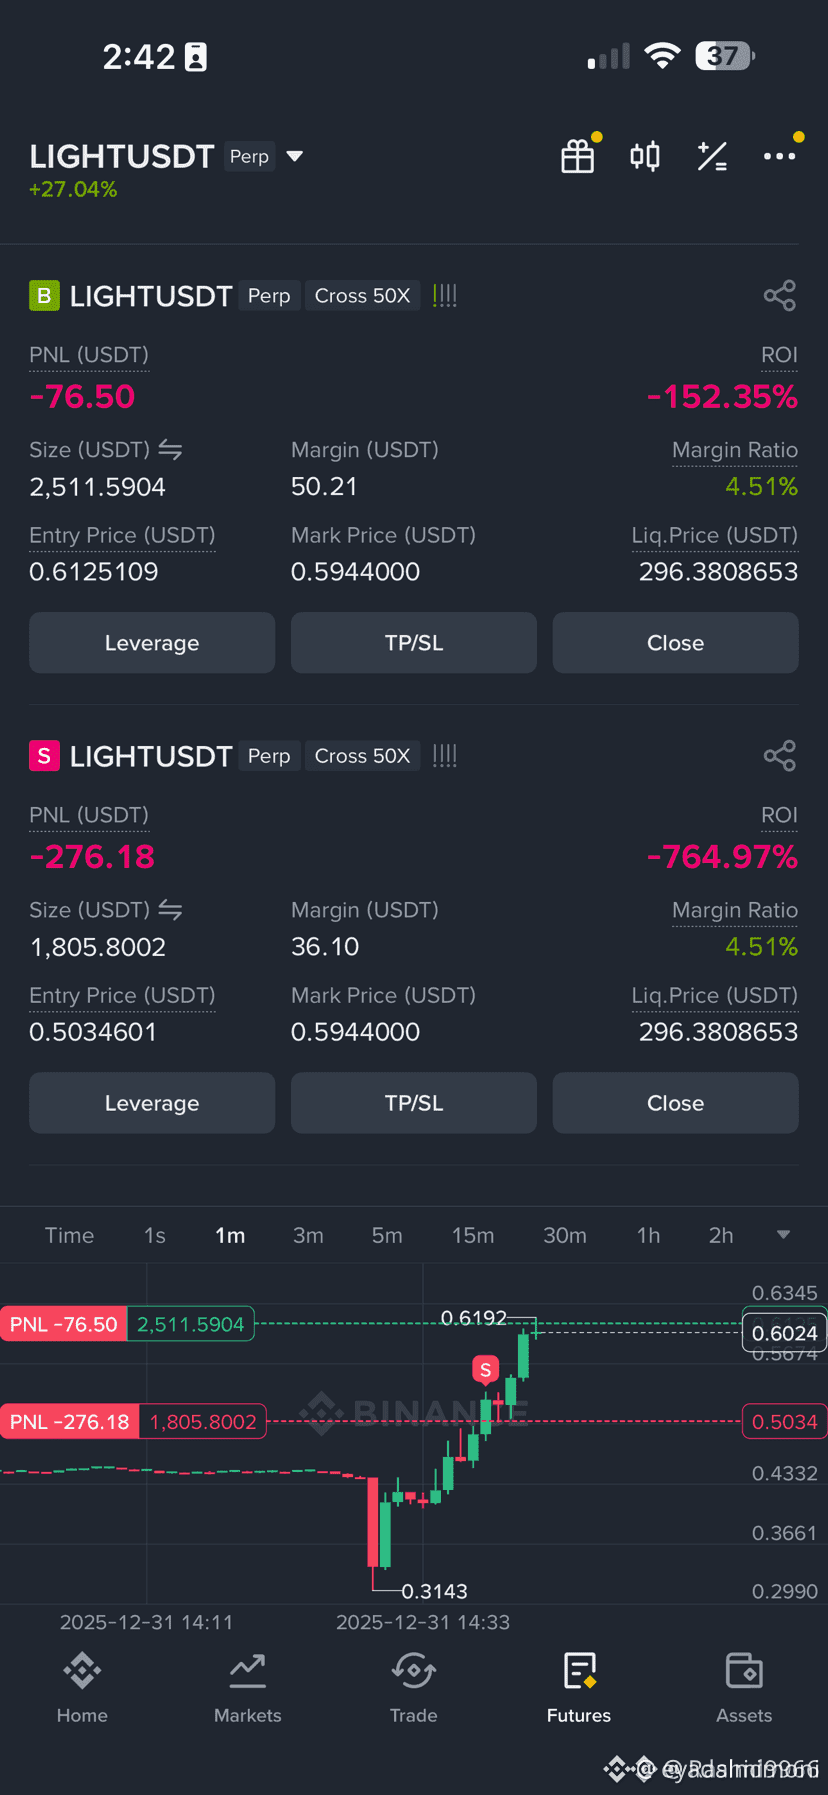Tap long position Cross 50X badge
The width and height of the screenshot is (828, 1795).
click(x=362, y=296)
